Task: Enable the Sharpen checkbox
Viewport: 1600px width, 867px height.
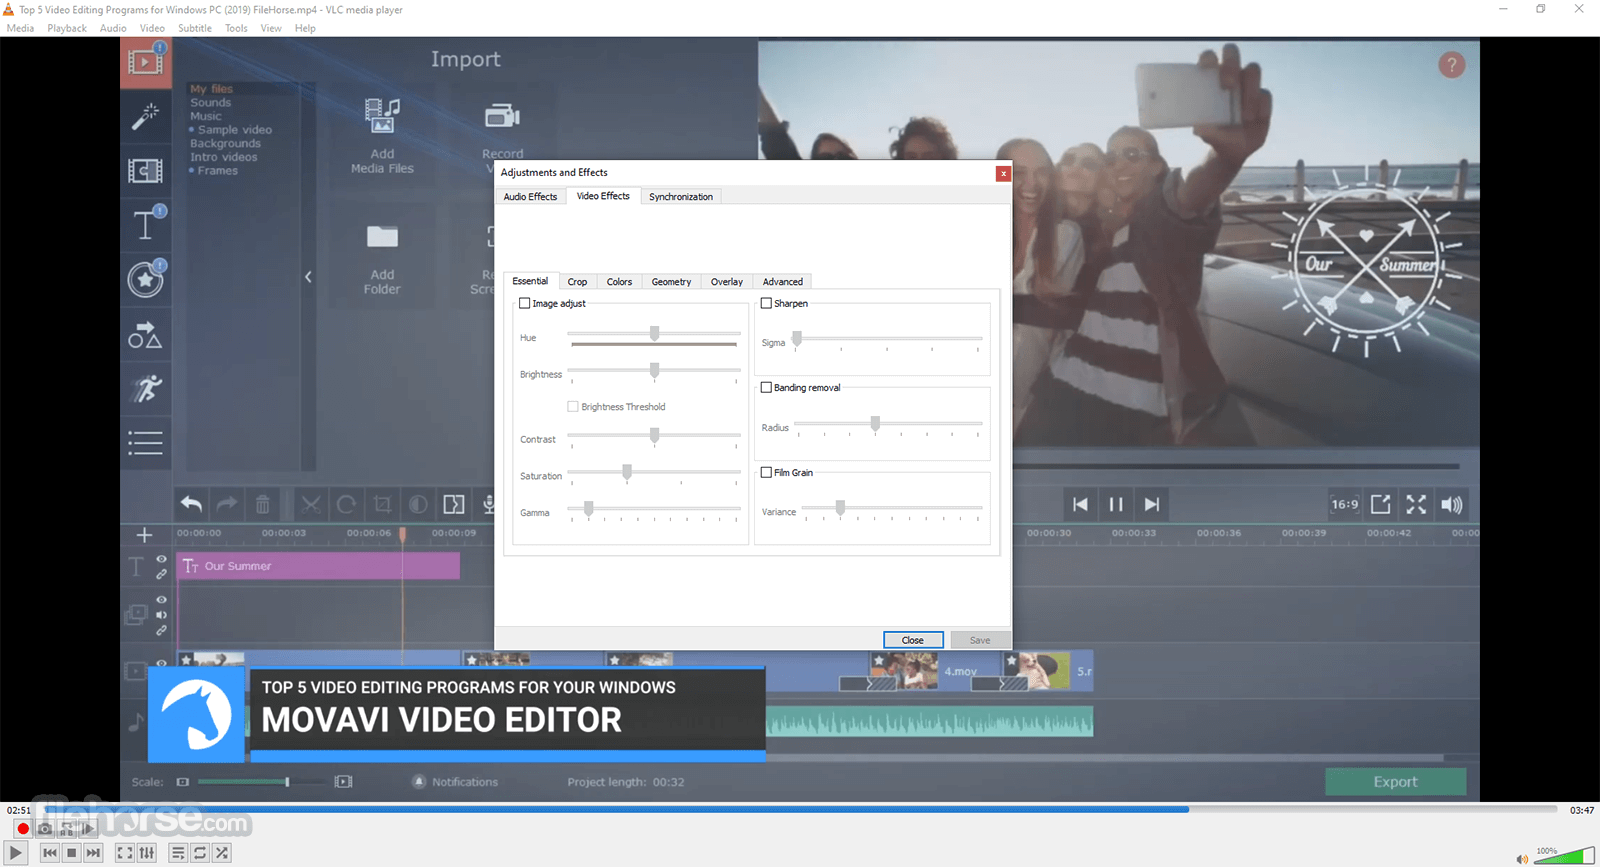Action: click(766, 303)
